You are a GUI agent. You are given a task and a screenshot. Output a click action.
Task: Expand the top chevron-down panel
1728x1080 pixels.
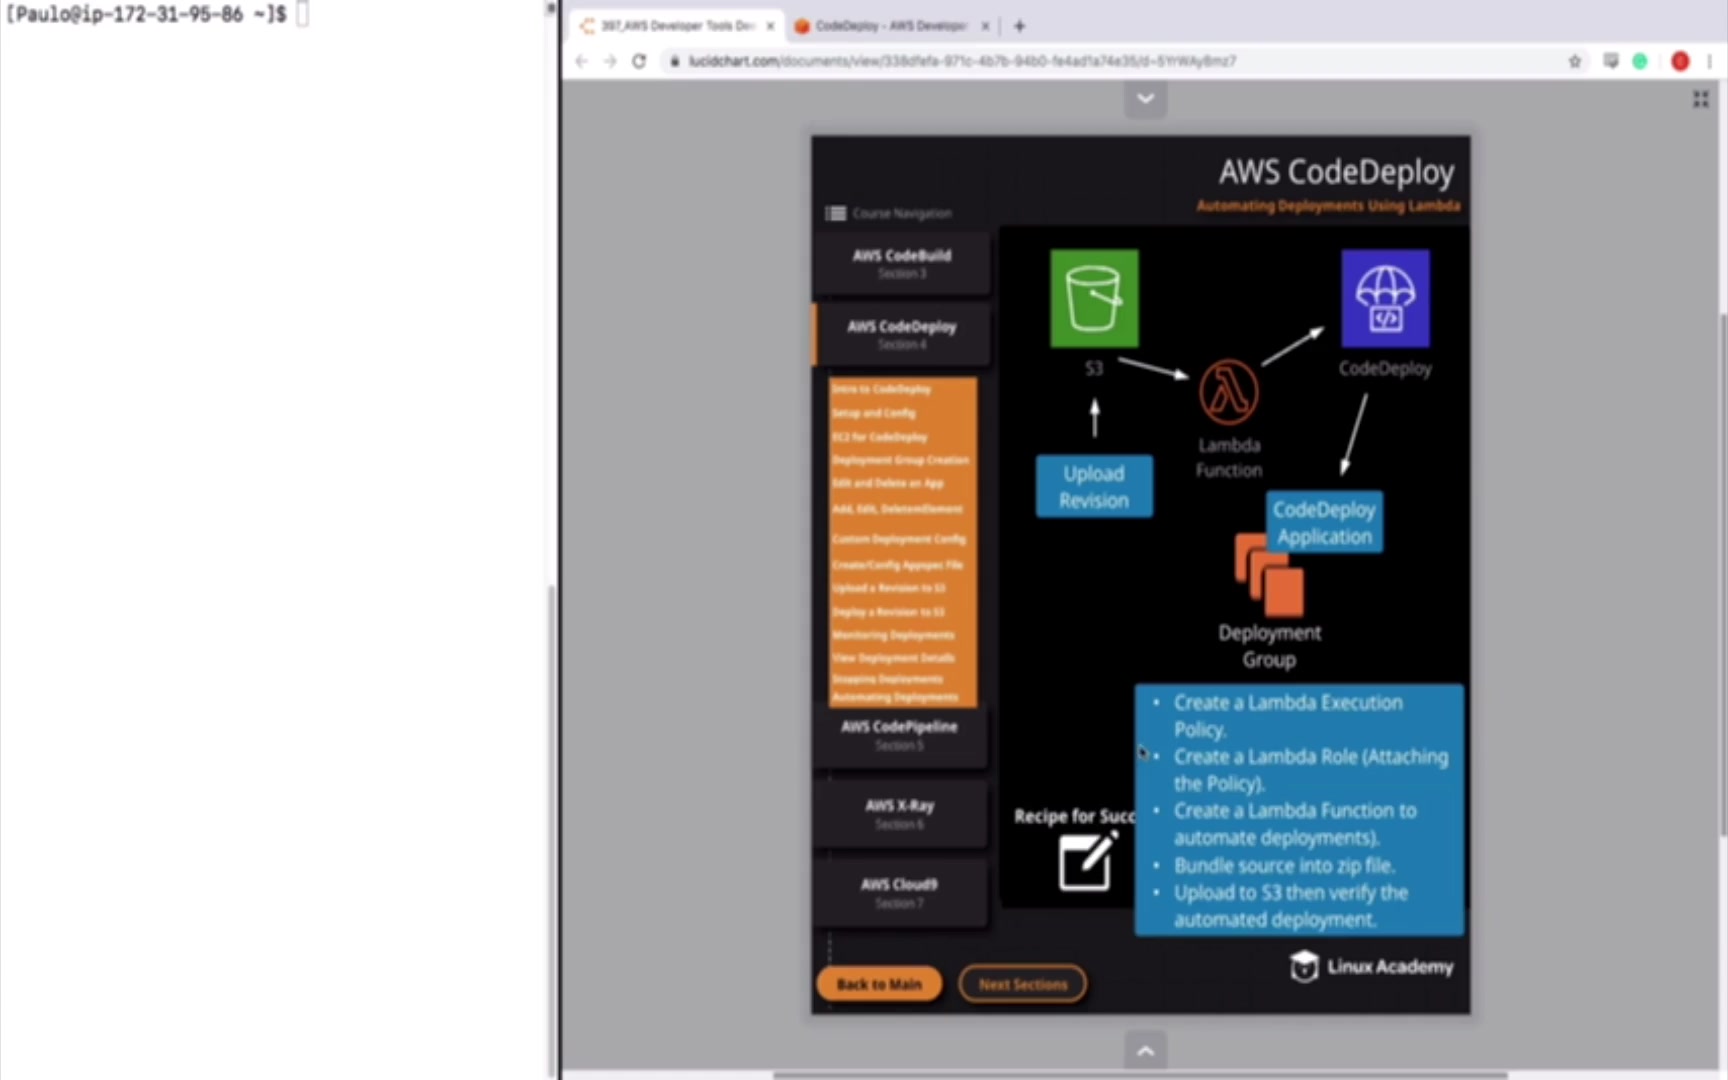coord(1146,98)
